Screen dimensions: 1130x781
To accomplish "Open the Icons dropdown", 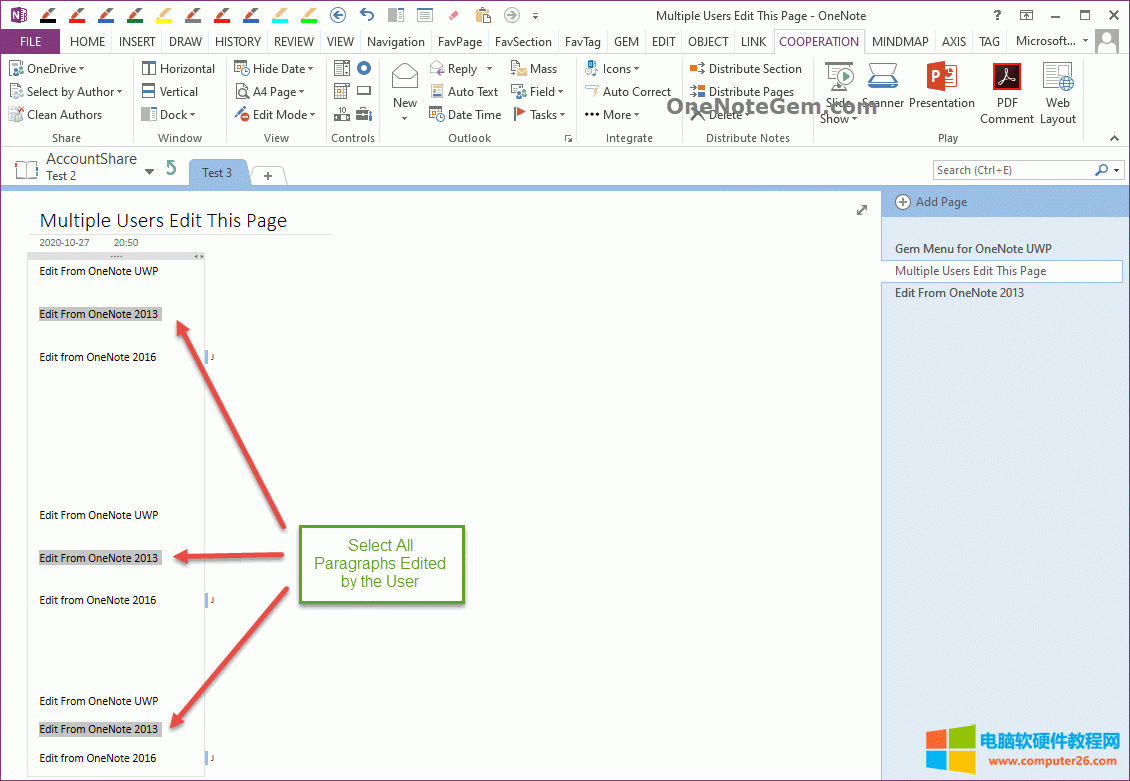I will coord(612,68).
